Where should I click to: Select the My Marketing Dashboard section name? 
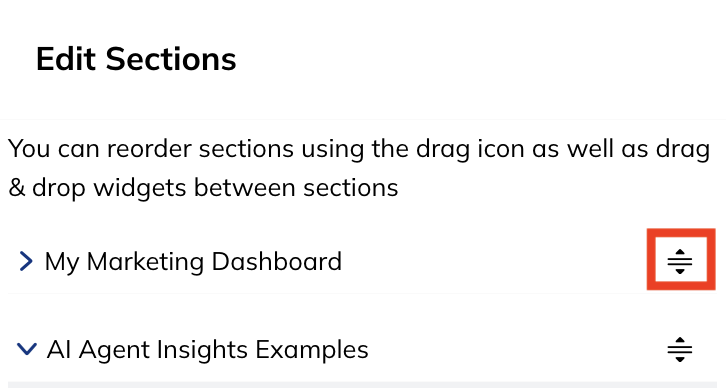pyautogui.click(x=193, y=262)
